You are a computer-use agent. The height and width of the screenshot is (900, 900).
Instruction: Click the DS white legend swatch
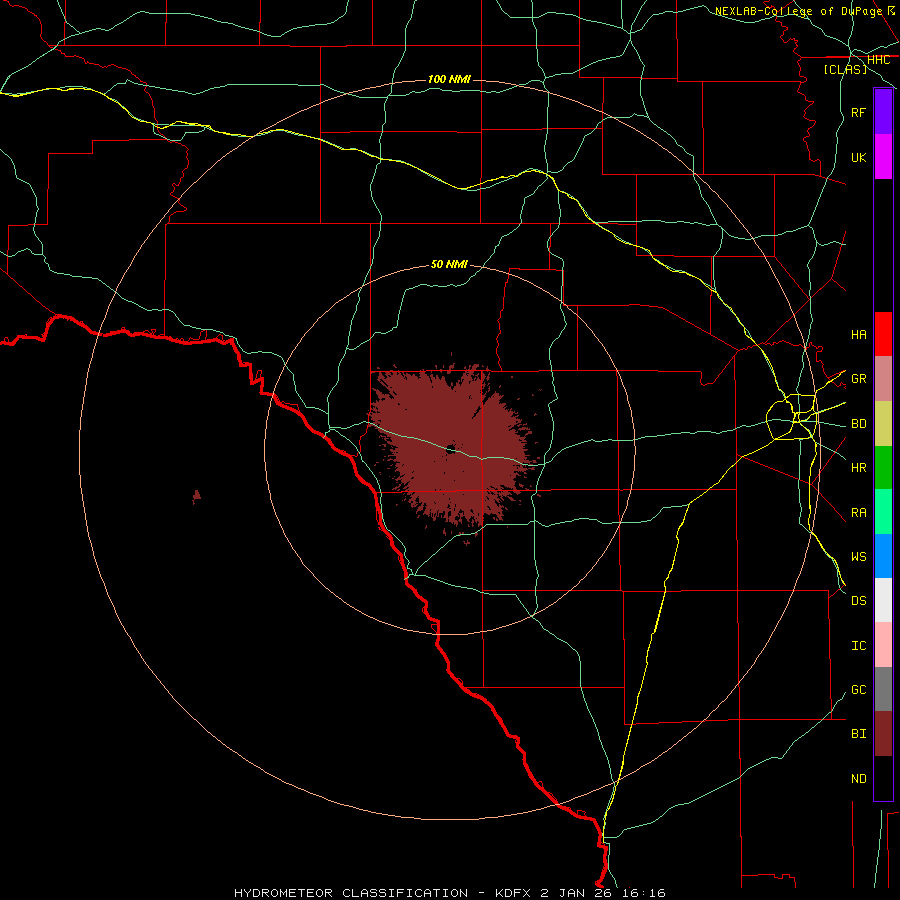883,600
